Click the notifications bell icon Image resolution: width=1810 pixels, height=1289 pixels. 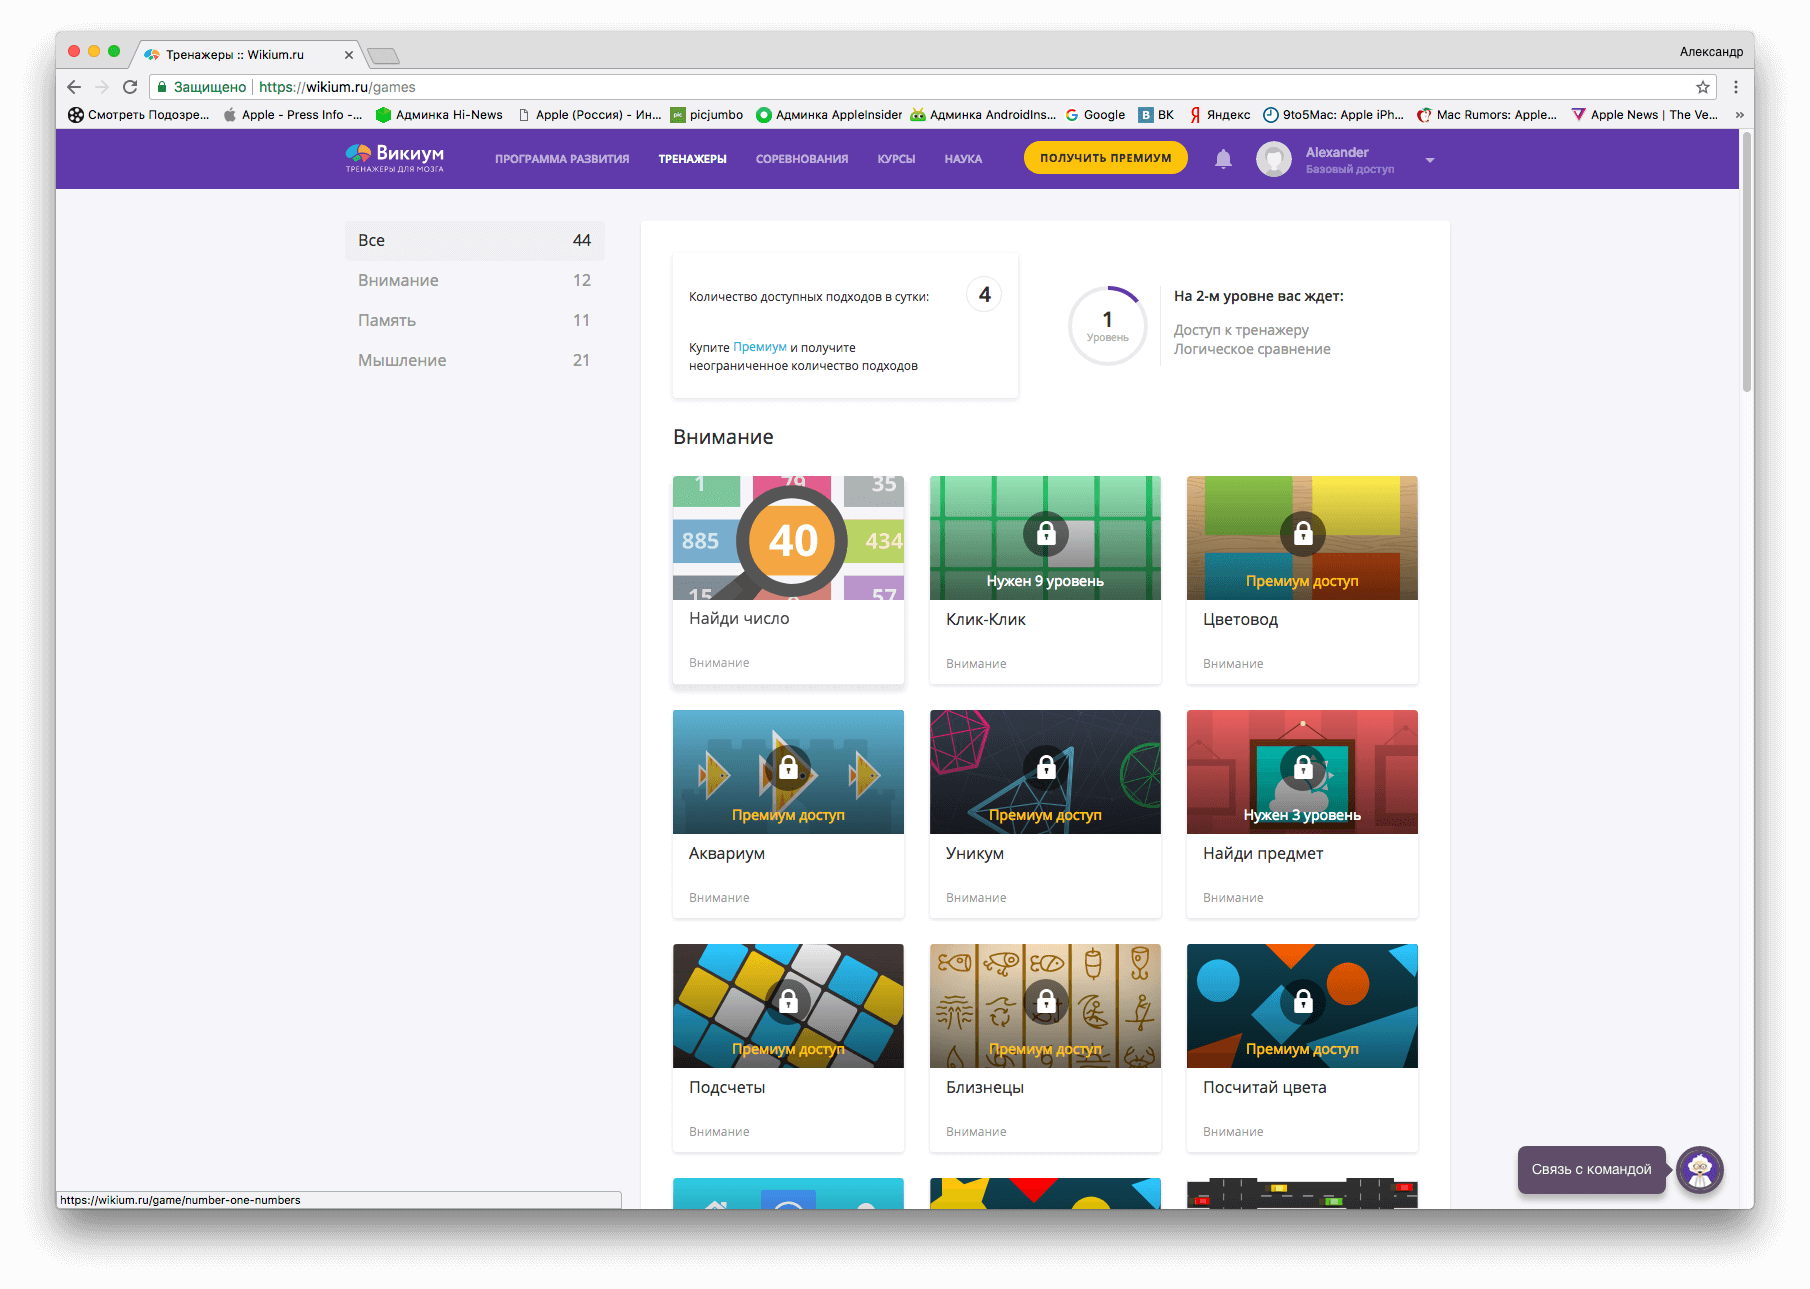[1223, 159]
